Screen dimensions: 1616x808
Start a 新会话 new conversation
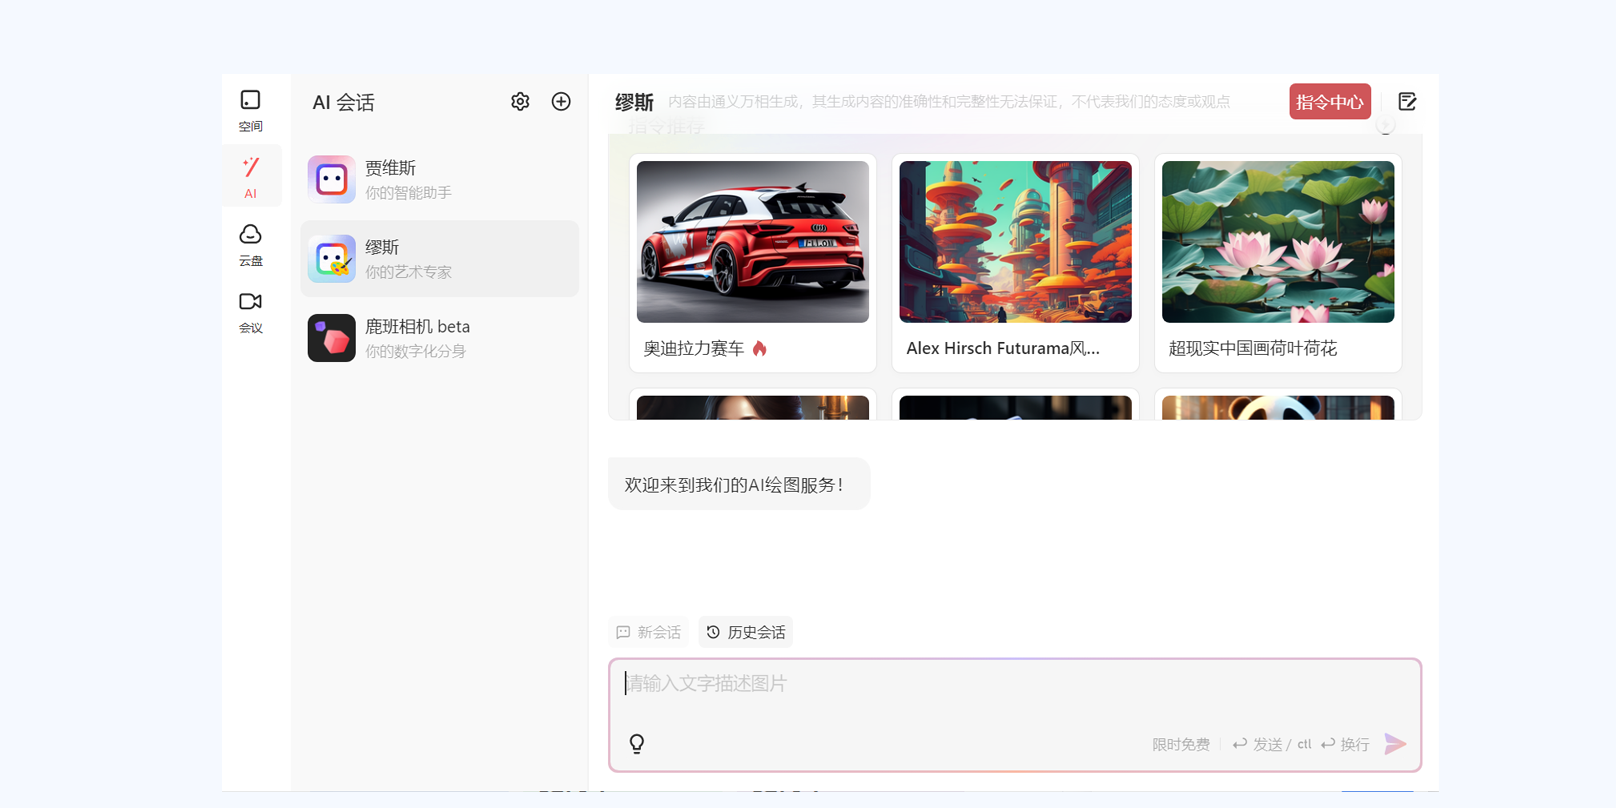click(649, 632)
